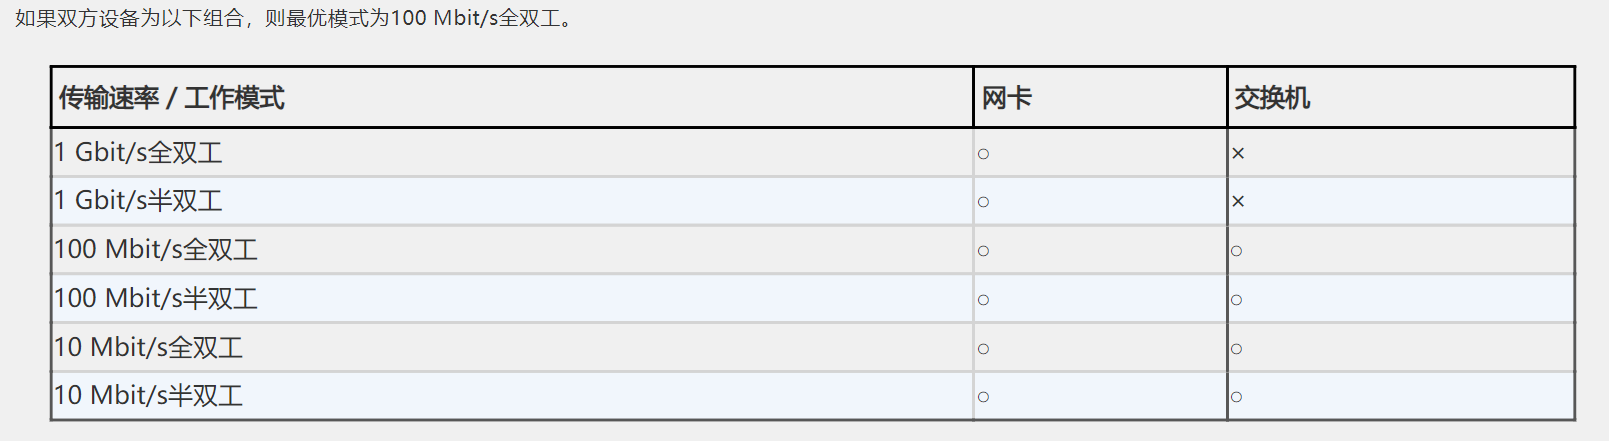Click the 交换机 circle for 100 Mbit/s半双工
The width and height of the screenshot is (1609, 441).
point(1237,300)
